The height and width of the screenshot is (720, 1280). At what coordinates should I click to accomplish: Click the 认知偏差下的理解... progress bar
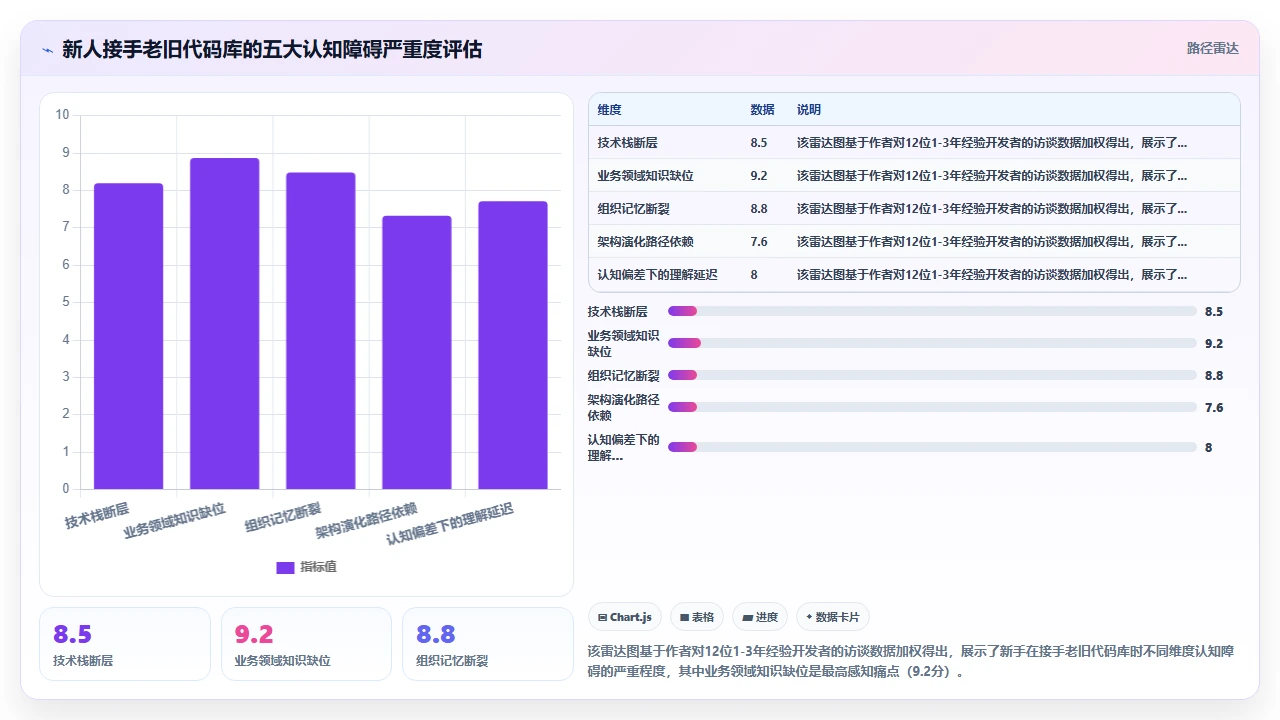[932, 447]
